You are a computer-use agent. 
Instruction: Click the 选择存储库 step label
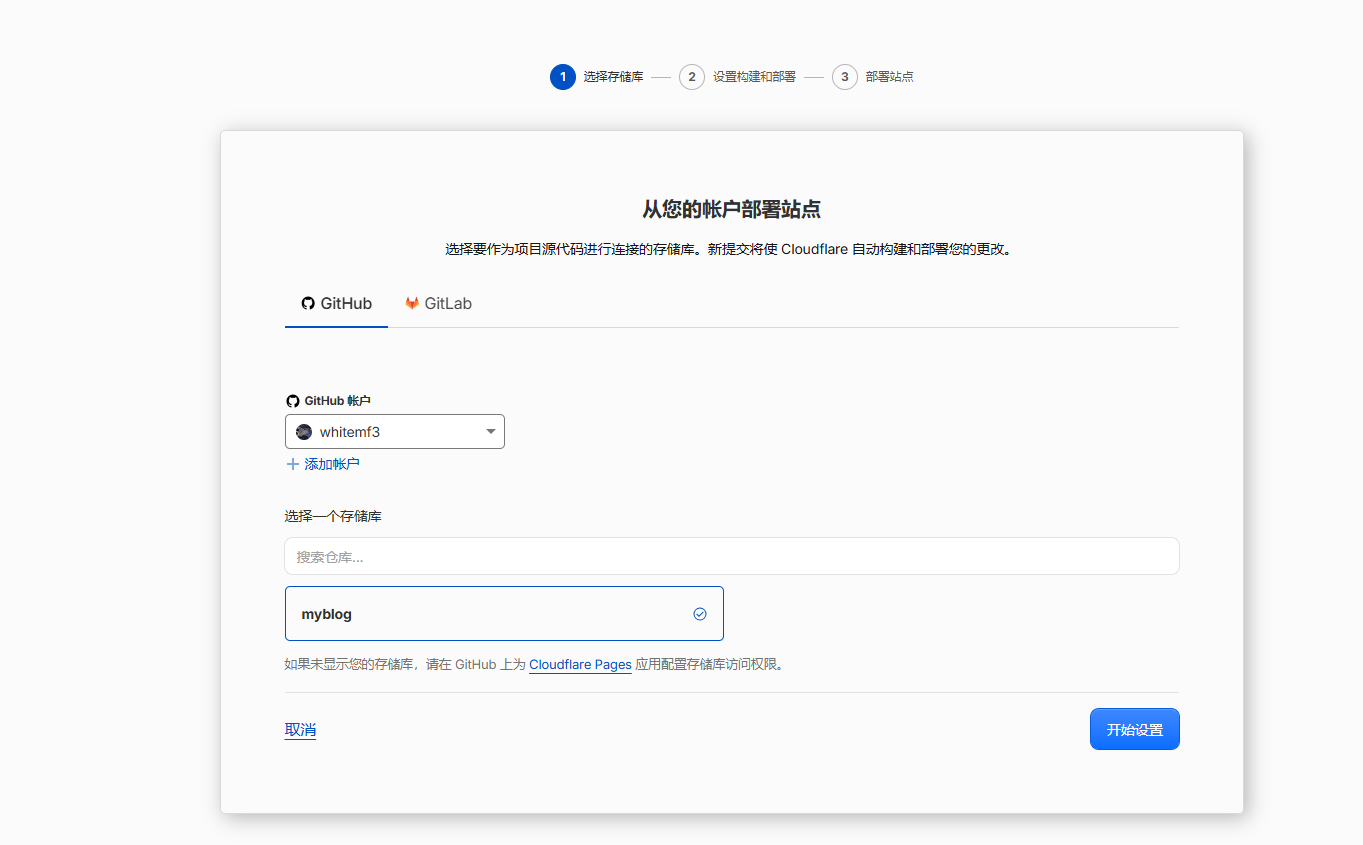(614, 77)
